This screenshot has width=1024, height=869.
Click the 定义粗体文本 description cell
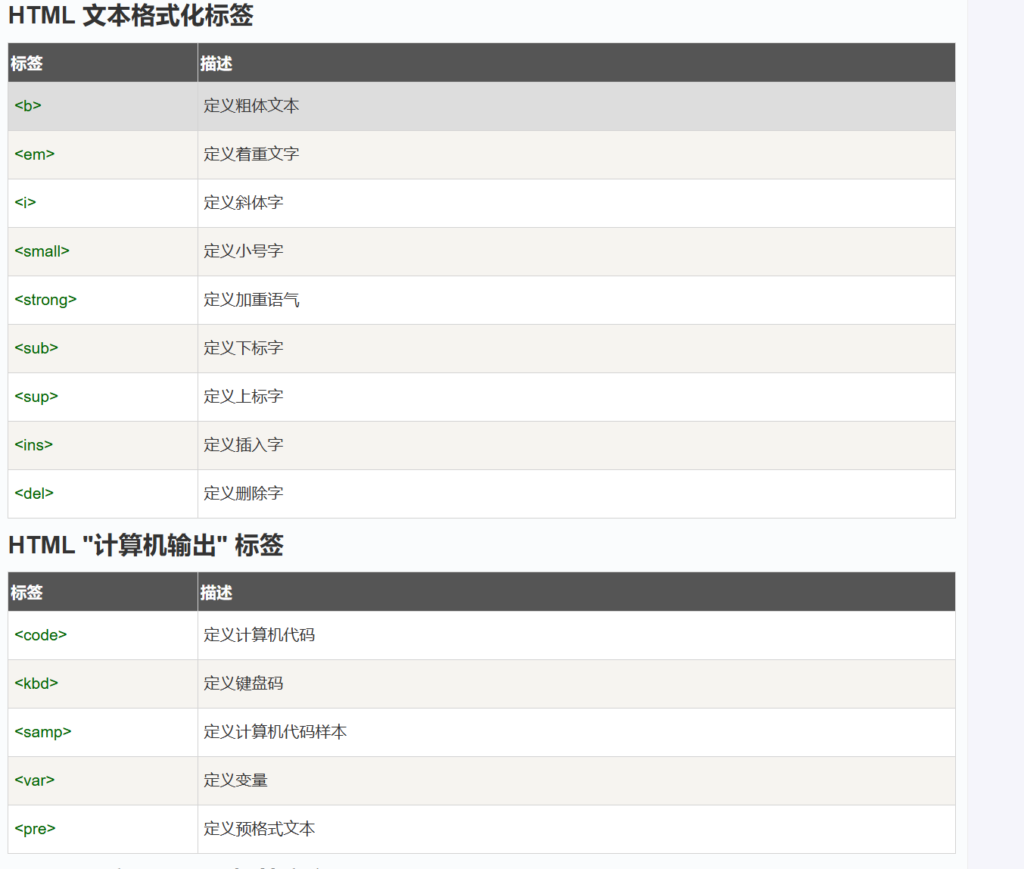[x=251, y=106]
